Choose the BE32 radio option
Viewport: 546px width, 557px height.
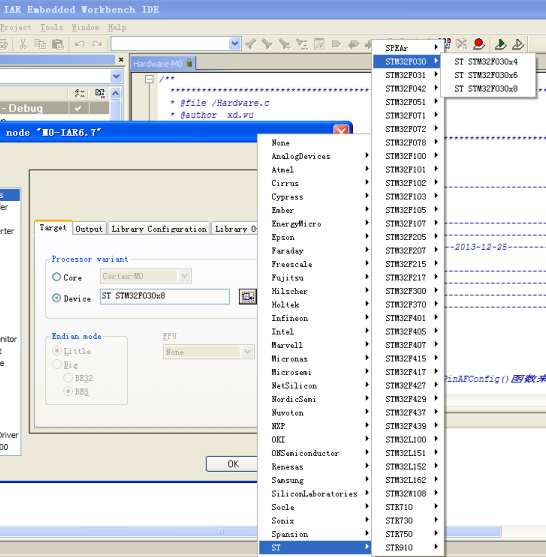[x=67, y=378]
